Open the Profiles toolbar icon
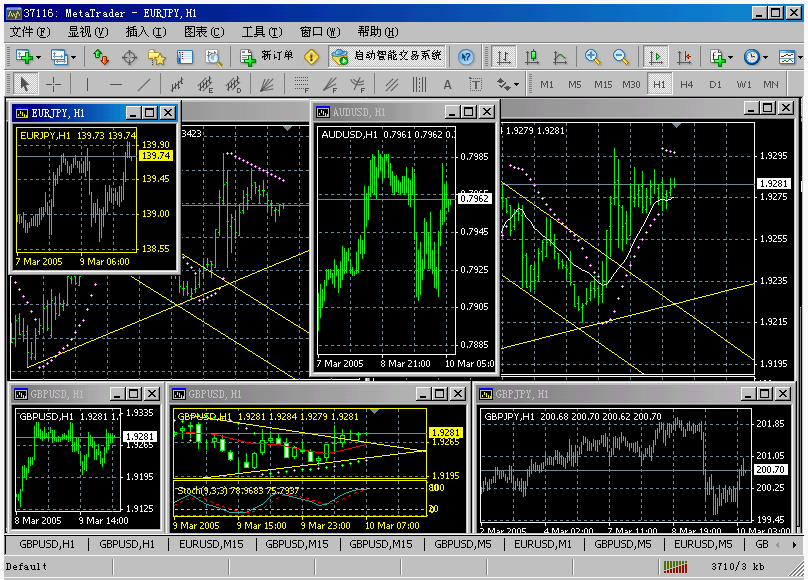Viewport: 808px width, 580px height. click(59, 57)
